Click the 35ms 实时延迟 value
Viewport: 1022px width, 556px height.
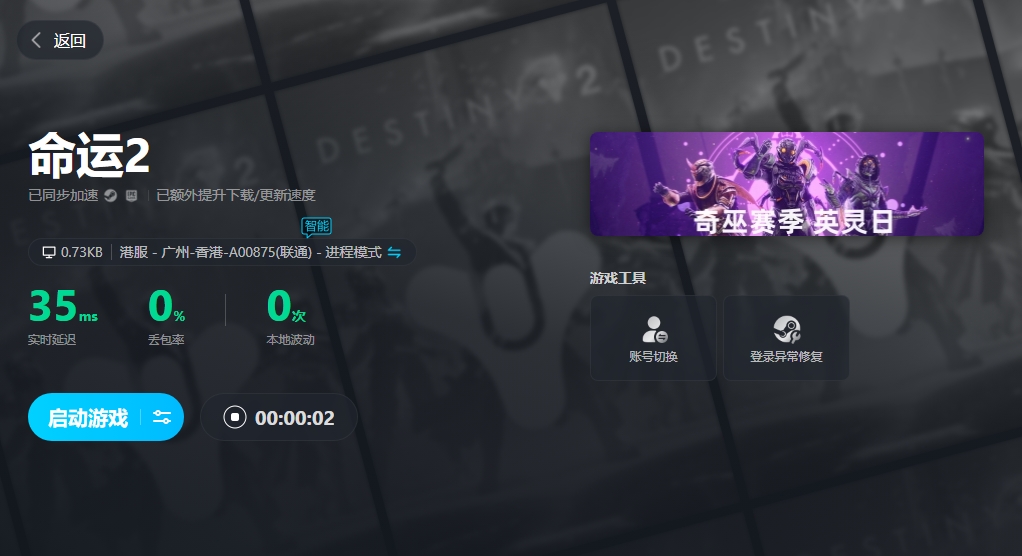[x=63, y=306]
